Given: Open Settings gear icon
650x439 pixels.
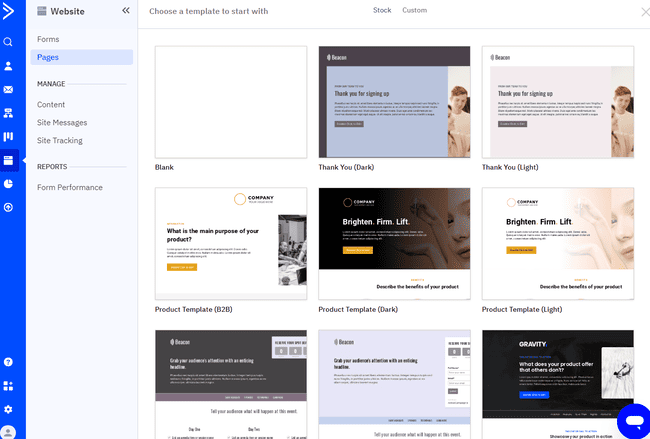Looking at the screenshot, I should pyautogui.click(x=8, y=409).
